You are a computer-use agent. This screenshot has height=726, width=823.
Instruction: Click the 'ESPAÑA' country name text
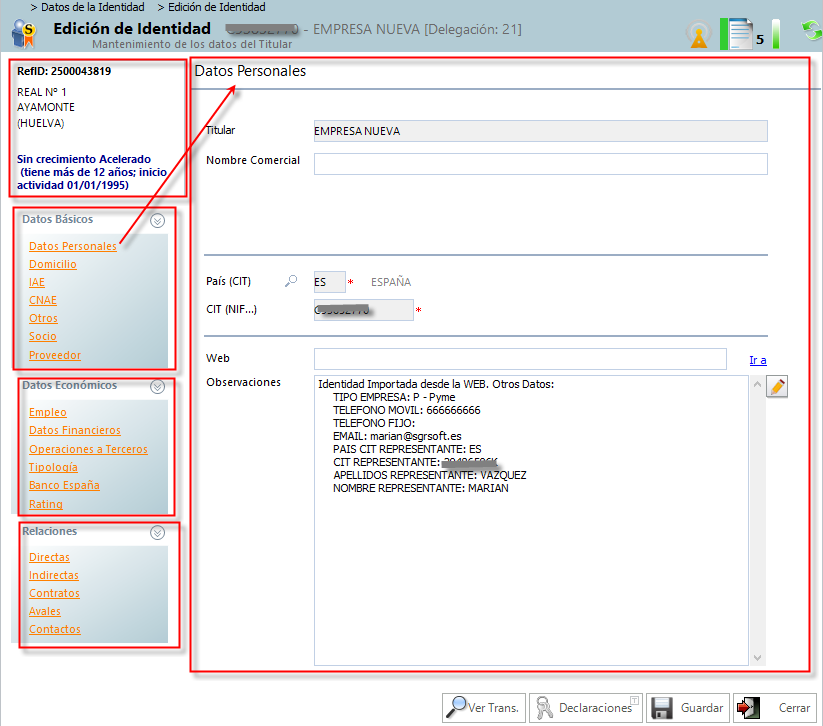pyautogui.click(x=391, y=282)
